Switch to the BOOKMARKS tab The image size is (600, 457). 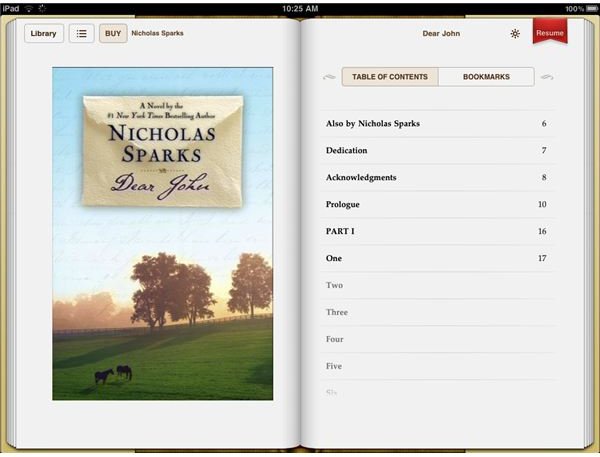[x=486, y=77]
